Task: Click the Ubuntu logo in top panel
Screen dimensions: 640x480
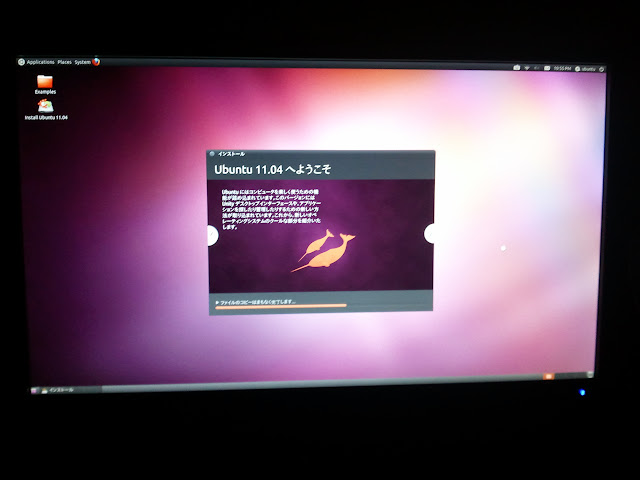Action: 22,62
